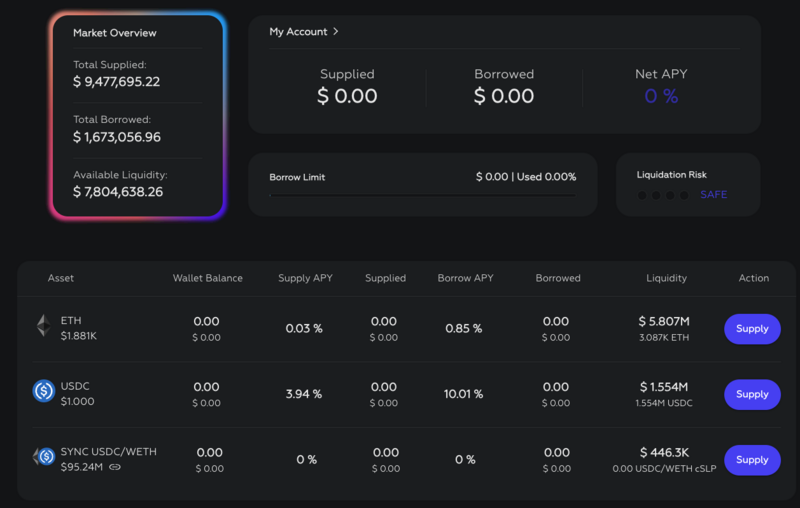Click the Wallet Balance column header
Viewport: 800px width, 508px height.
[208, 278]
